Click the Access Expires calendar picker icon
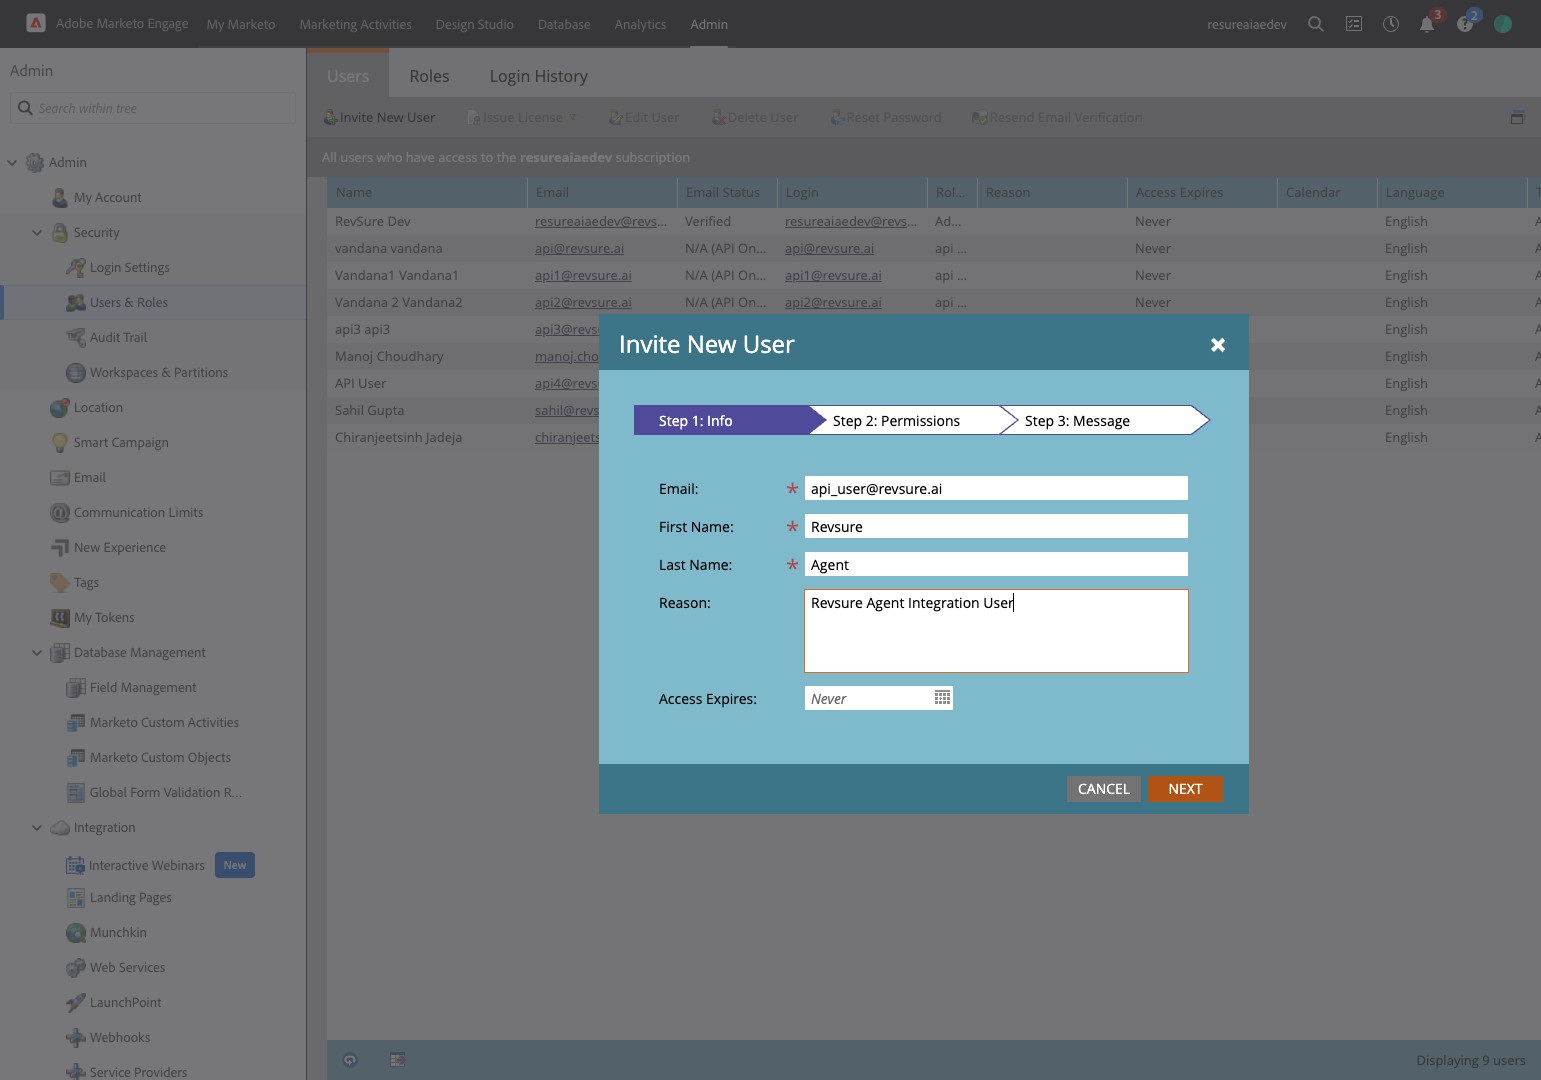Viewport: 1541px width, 1080px height. coord(942,698)
